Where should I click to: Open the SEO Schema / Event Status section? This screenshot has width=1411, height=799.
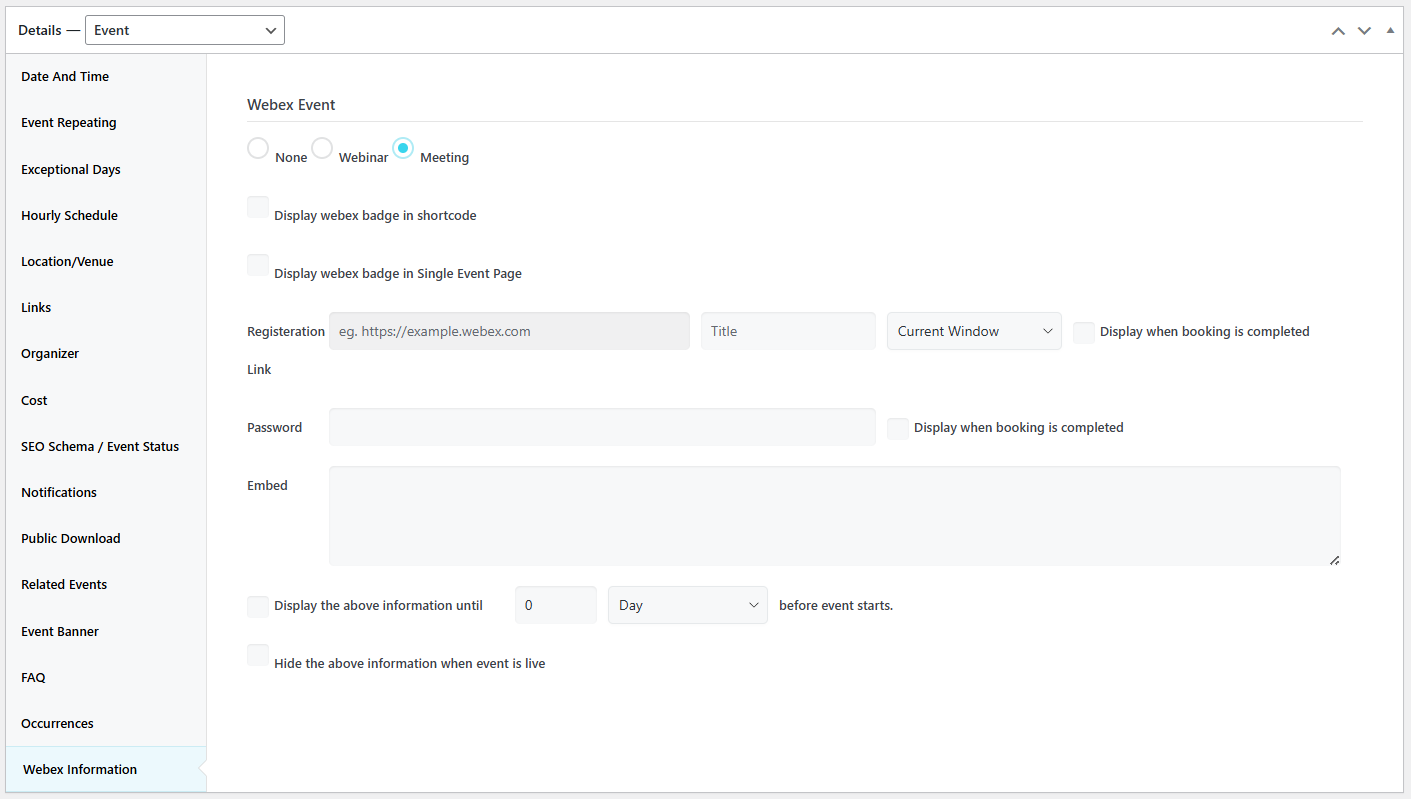coord(99,446)
